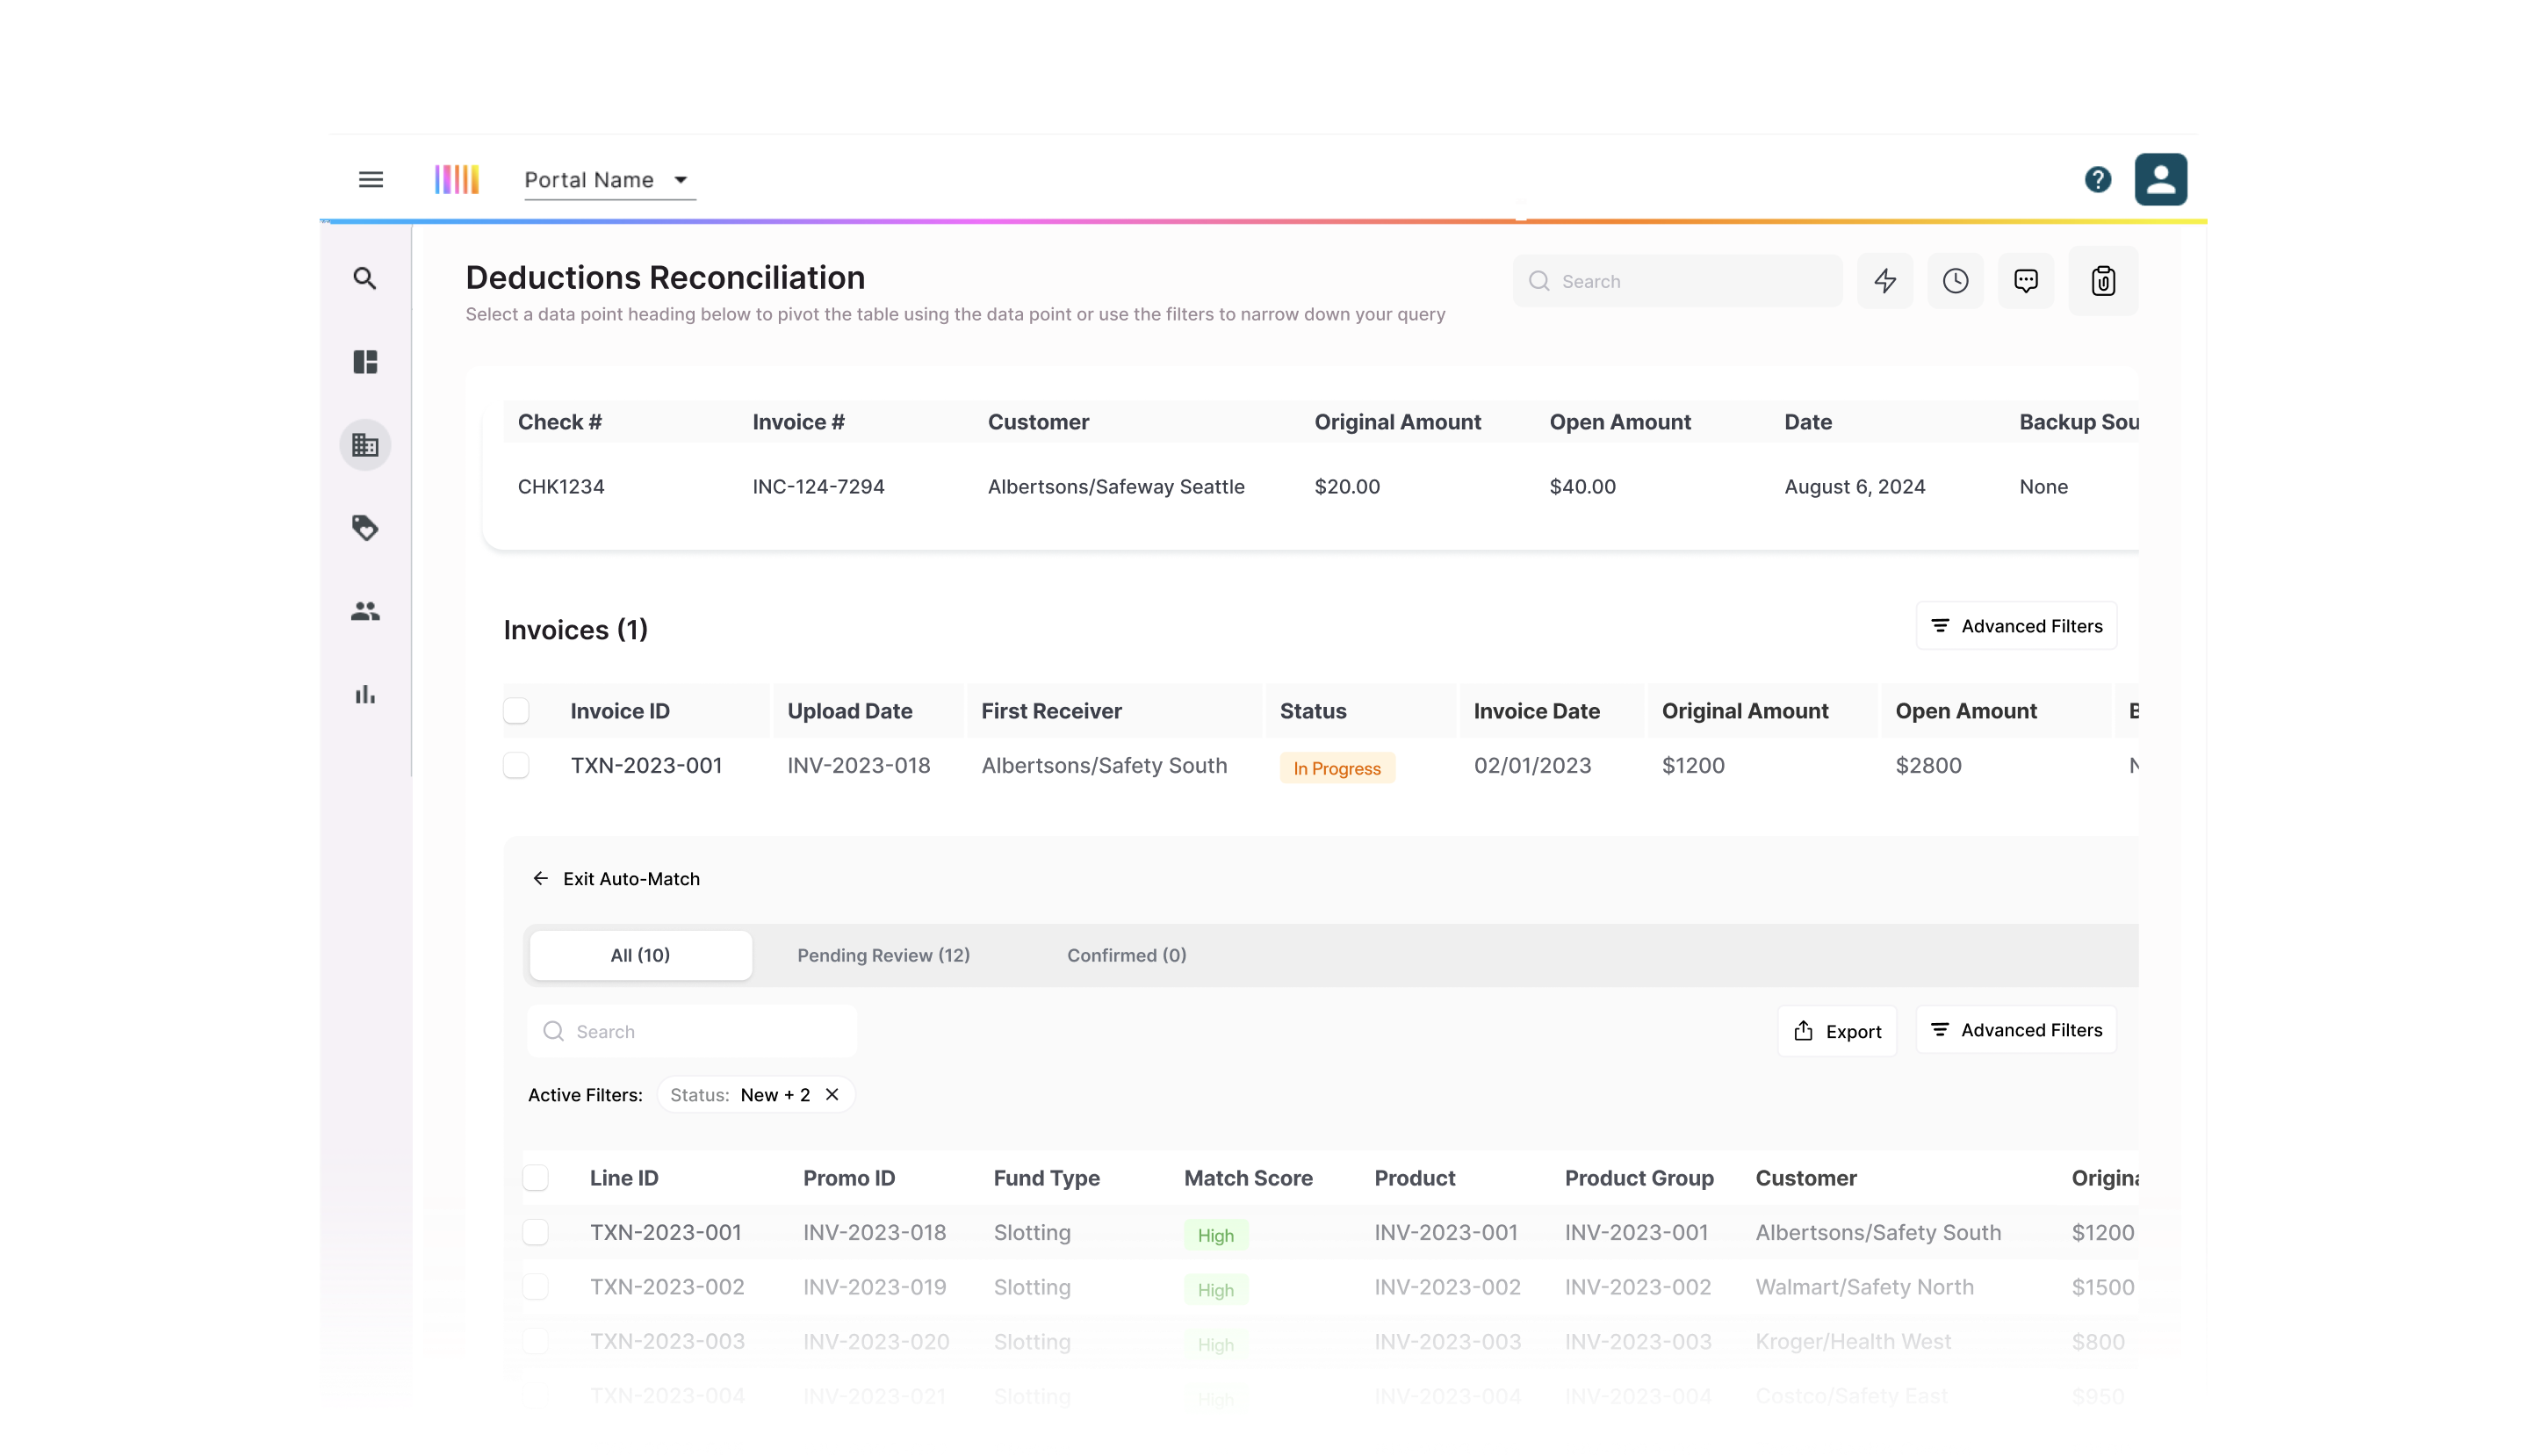Click the clipboard attachment icon
Image resolution: width=2529 pixels, height=1456 pixels.
click(2103, 281)
